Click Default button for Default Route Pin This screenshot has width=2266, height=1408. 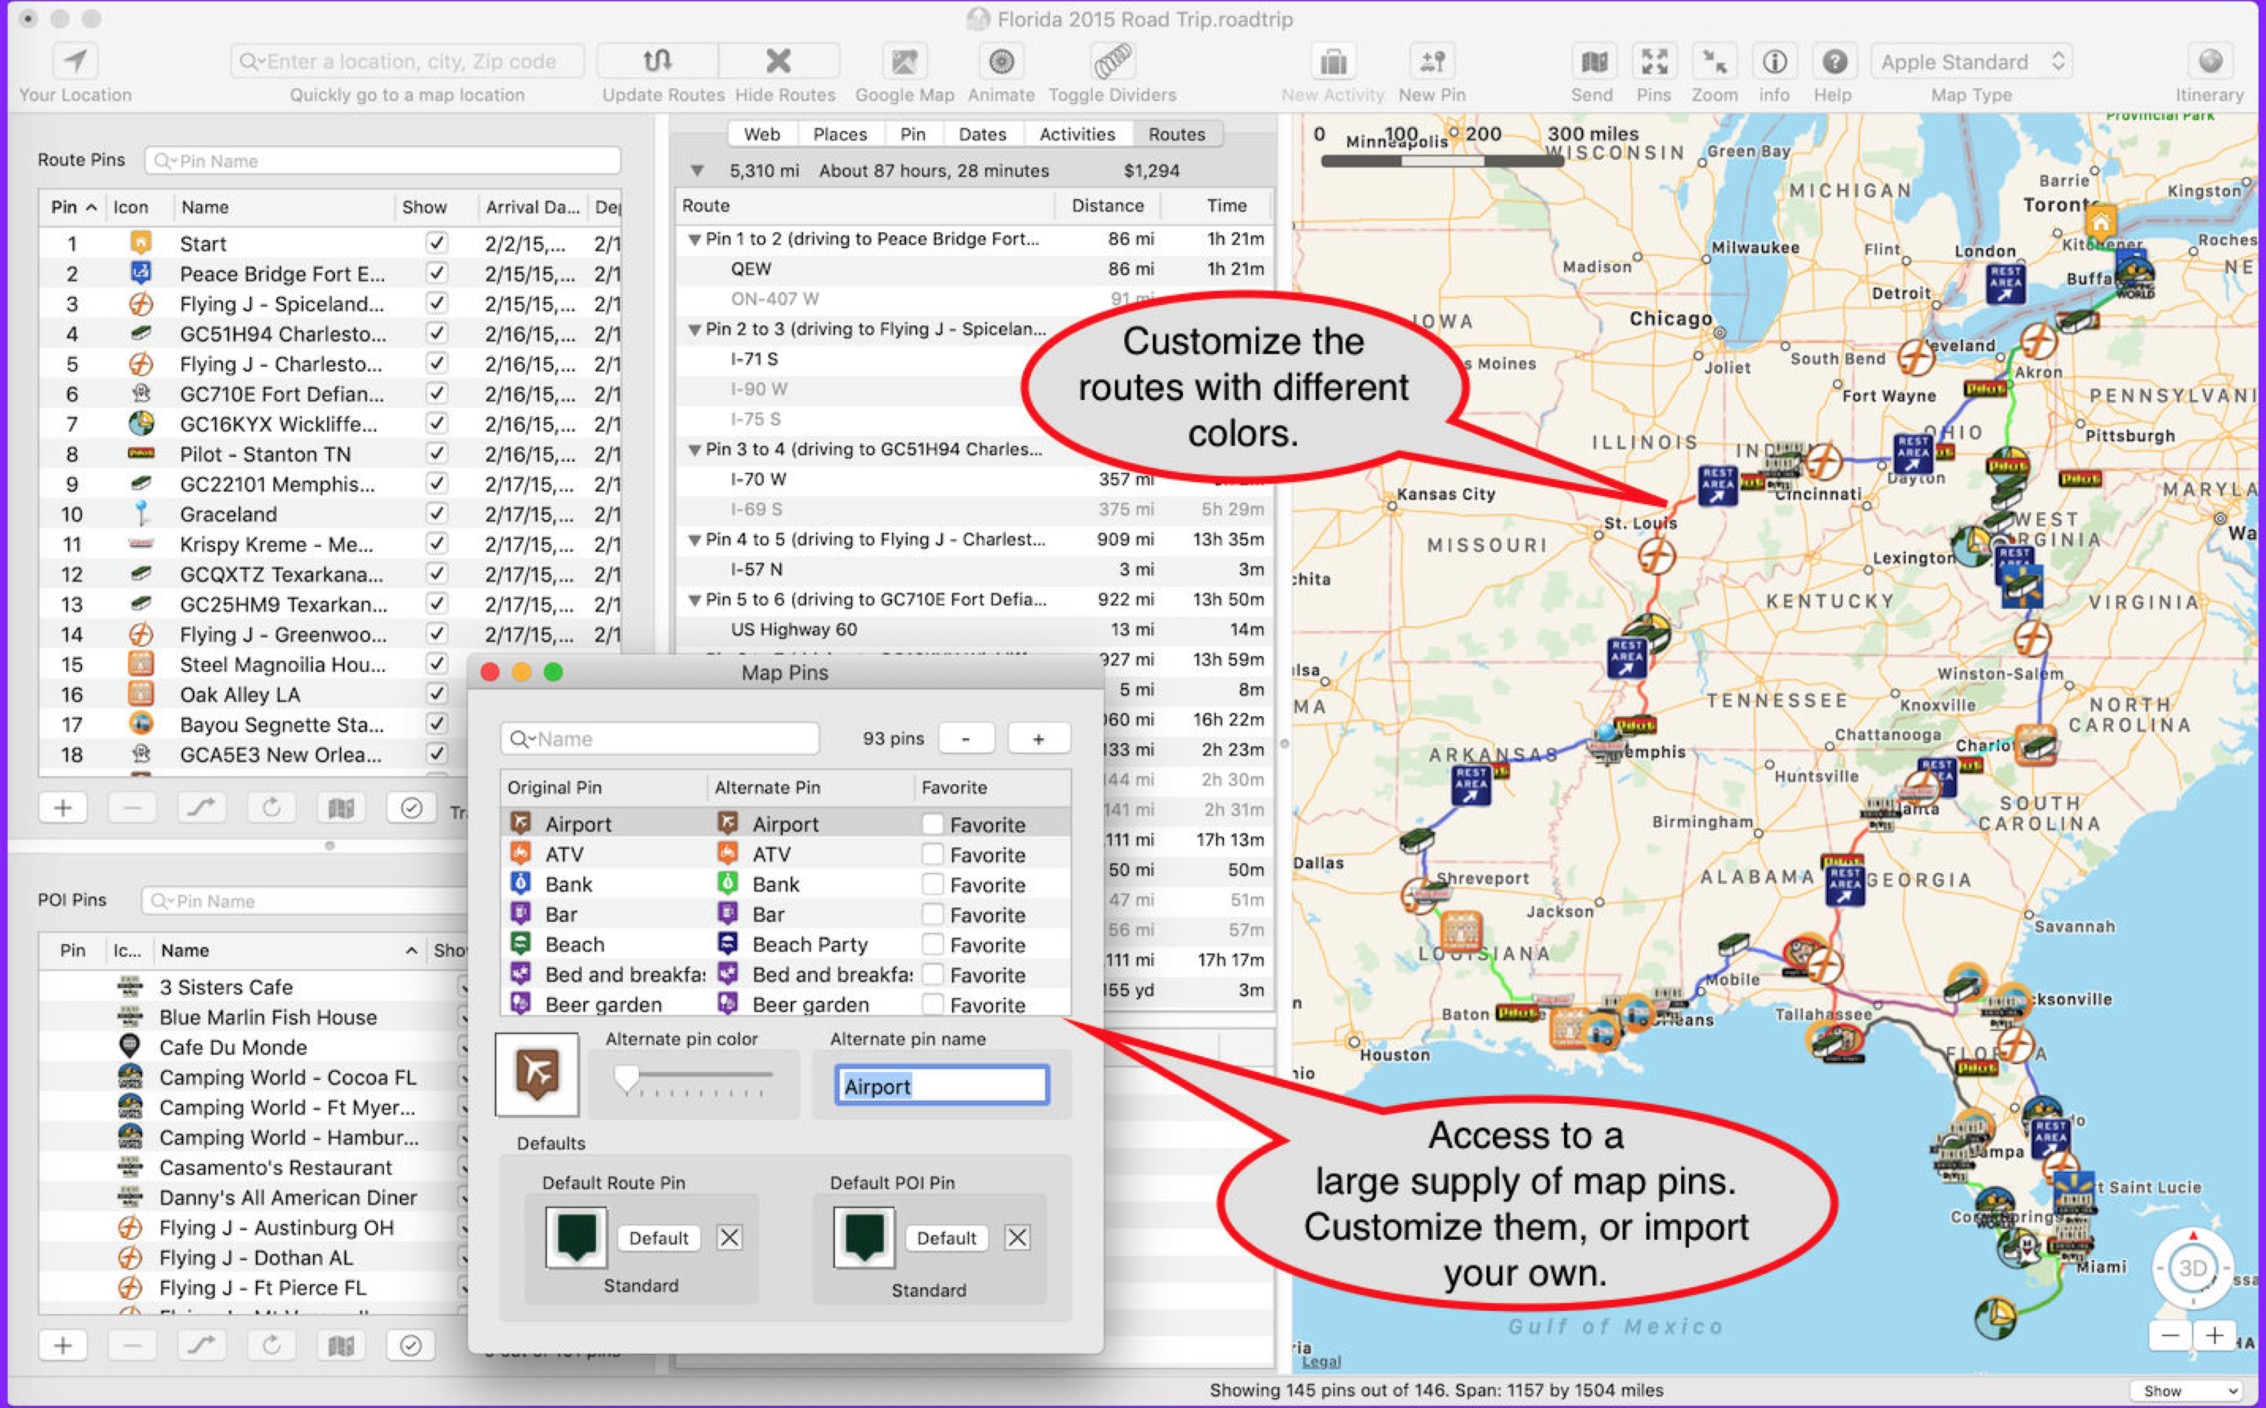(657, 1238)
